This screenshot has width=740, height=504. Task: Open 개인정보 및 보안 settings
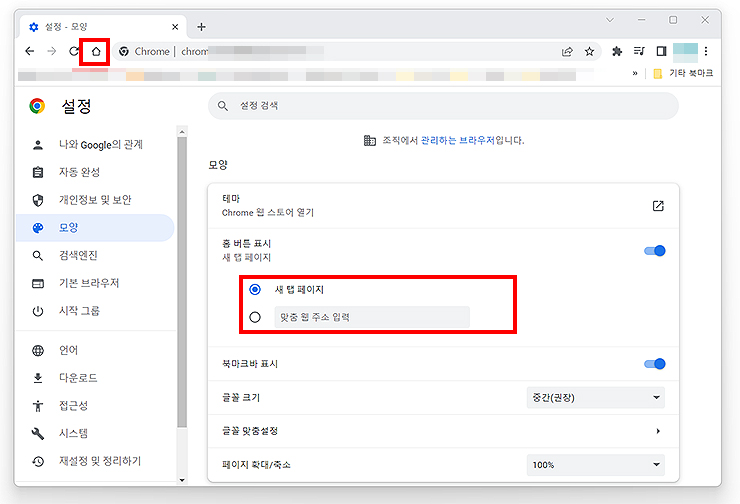coord(95,200)
